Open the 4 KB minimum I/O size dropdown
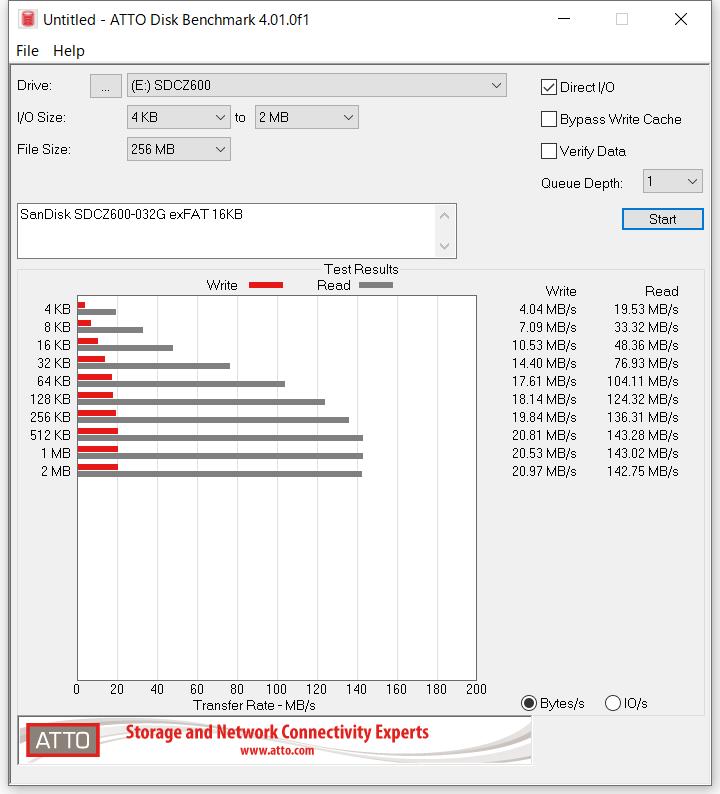The height and width of the screenshot is (794, 720). click(179, 117)
